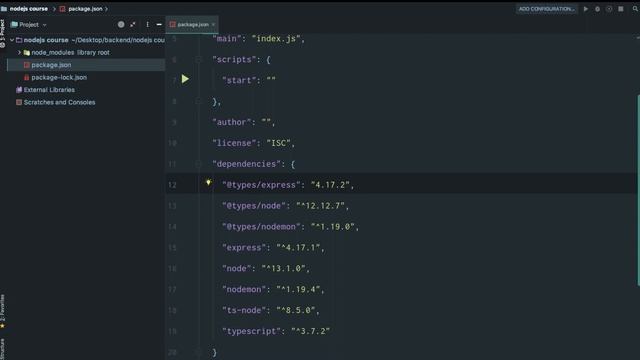
Task: Run the start script with the green gutter arrow
Action: [x=185, y=79]
